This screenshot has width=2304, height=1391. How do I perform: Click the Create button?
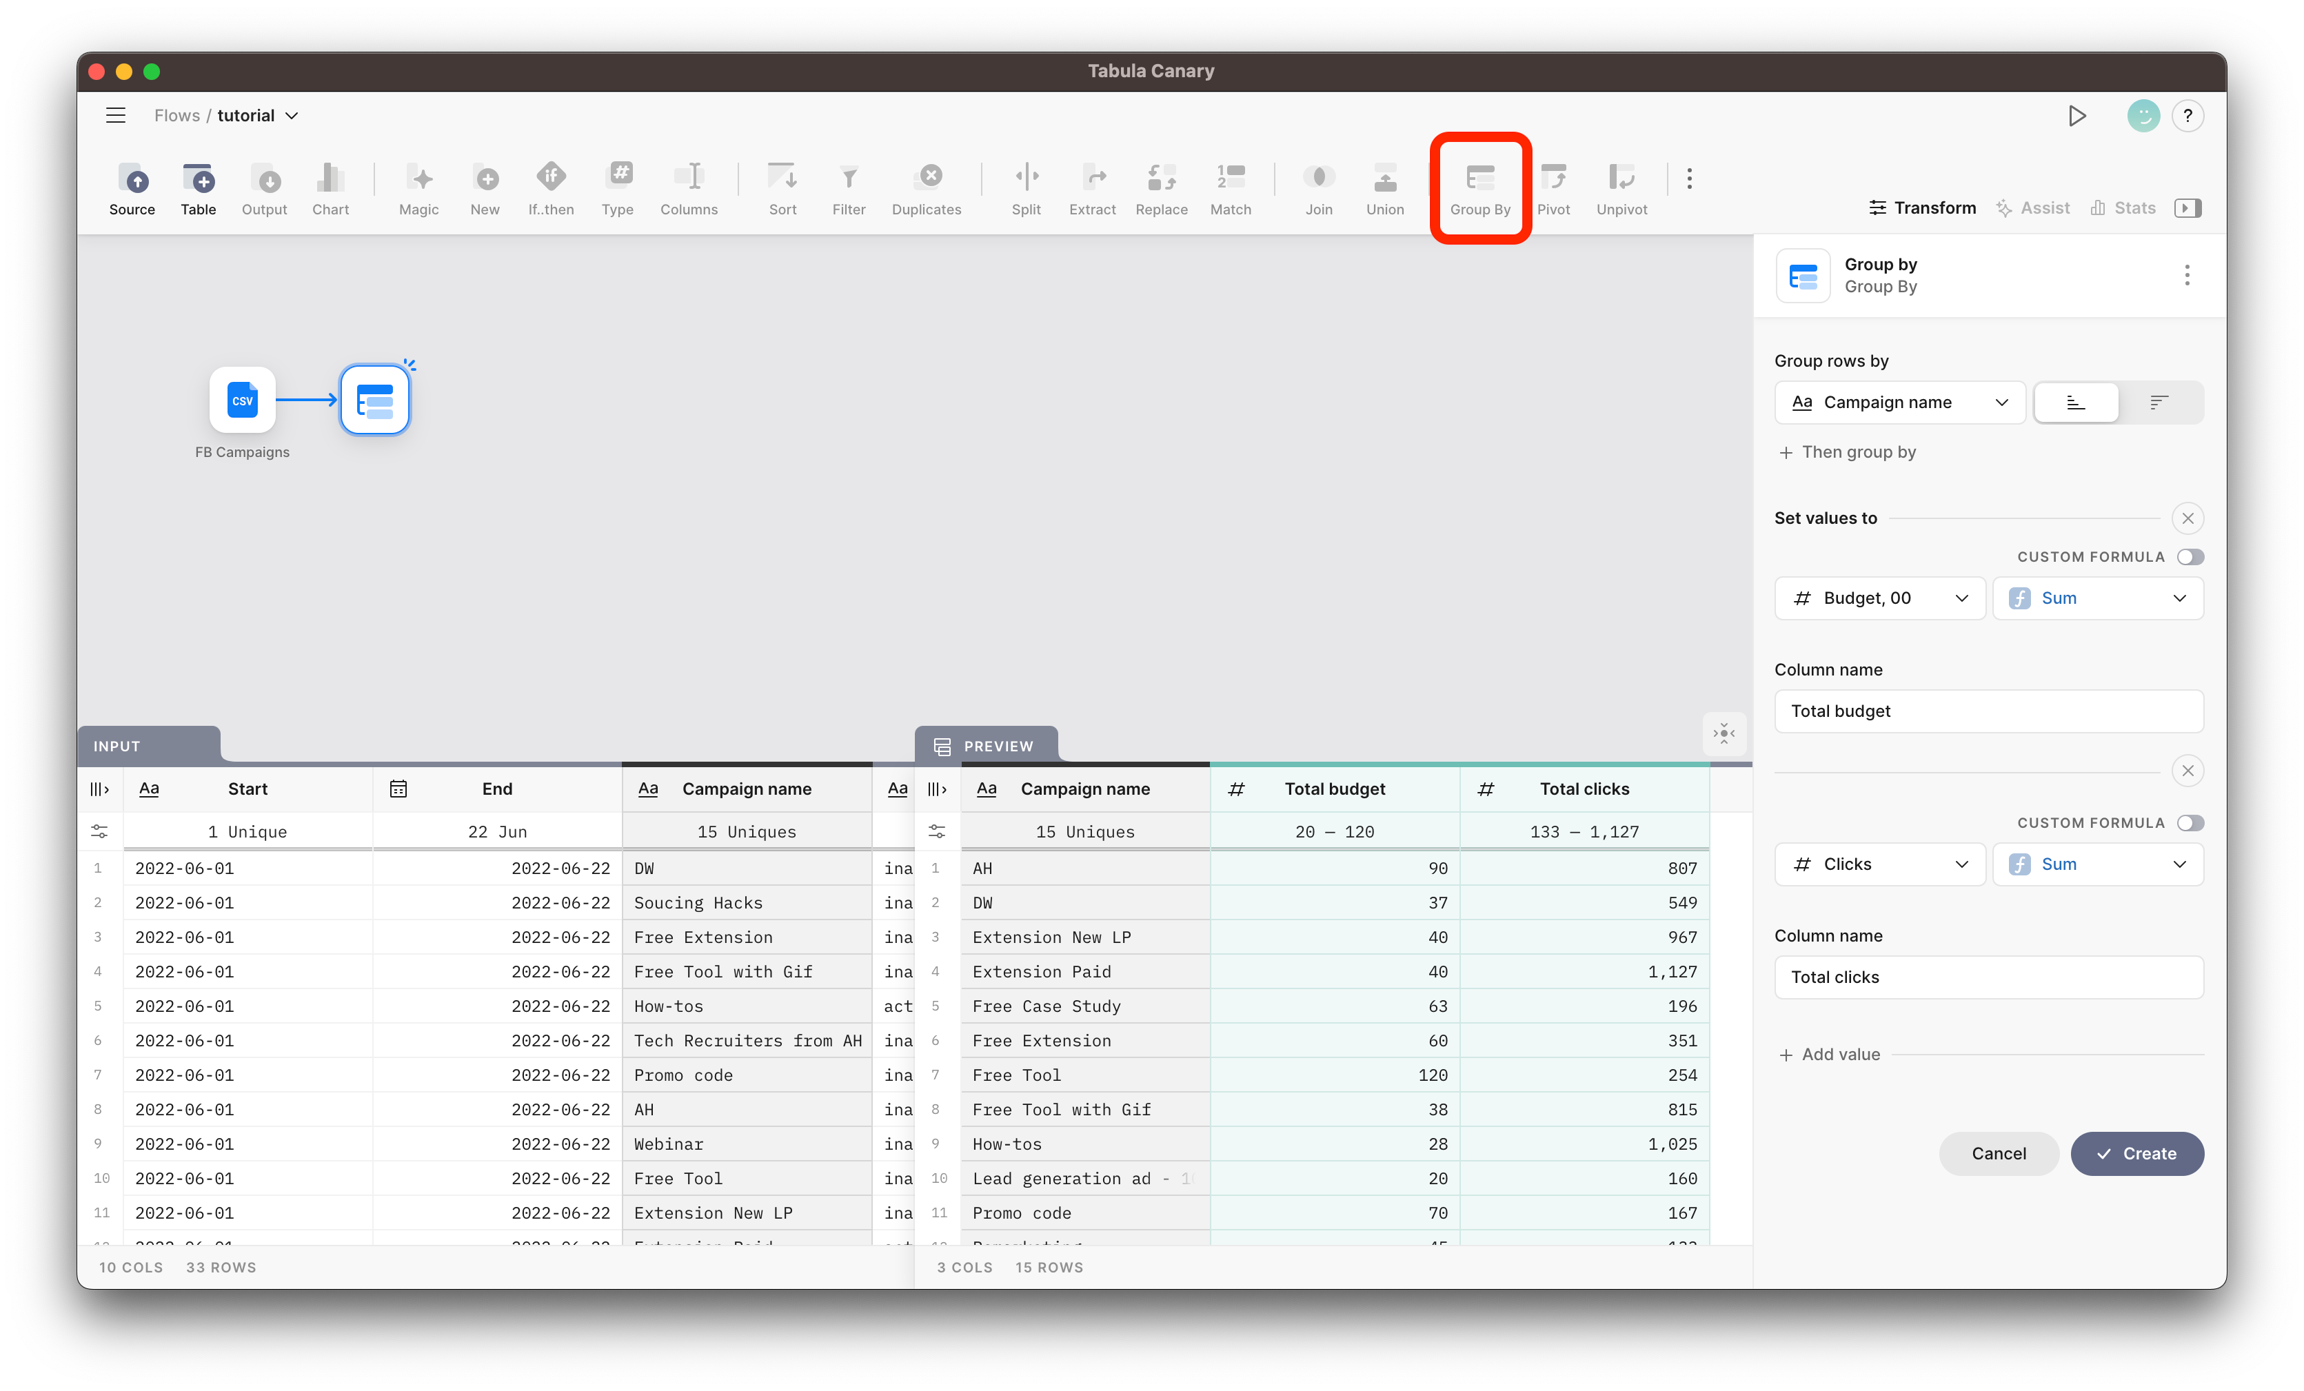pyautogui.click(x=2136, y=1153)
